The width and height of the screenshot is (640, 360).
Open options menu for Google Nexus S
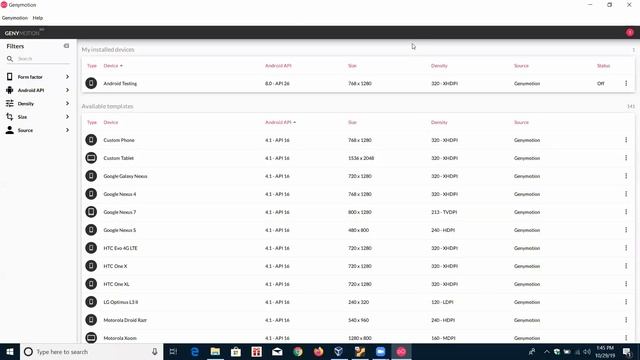626,230
